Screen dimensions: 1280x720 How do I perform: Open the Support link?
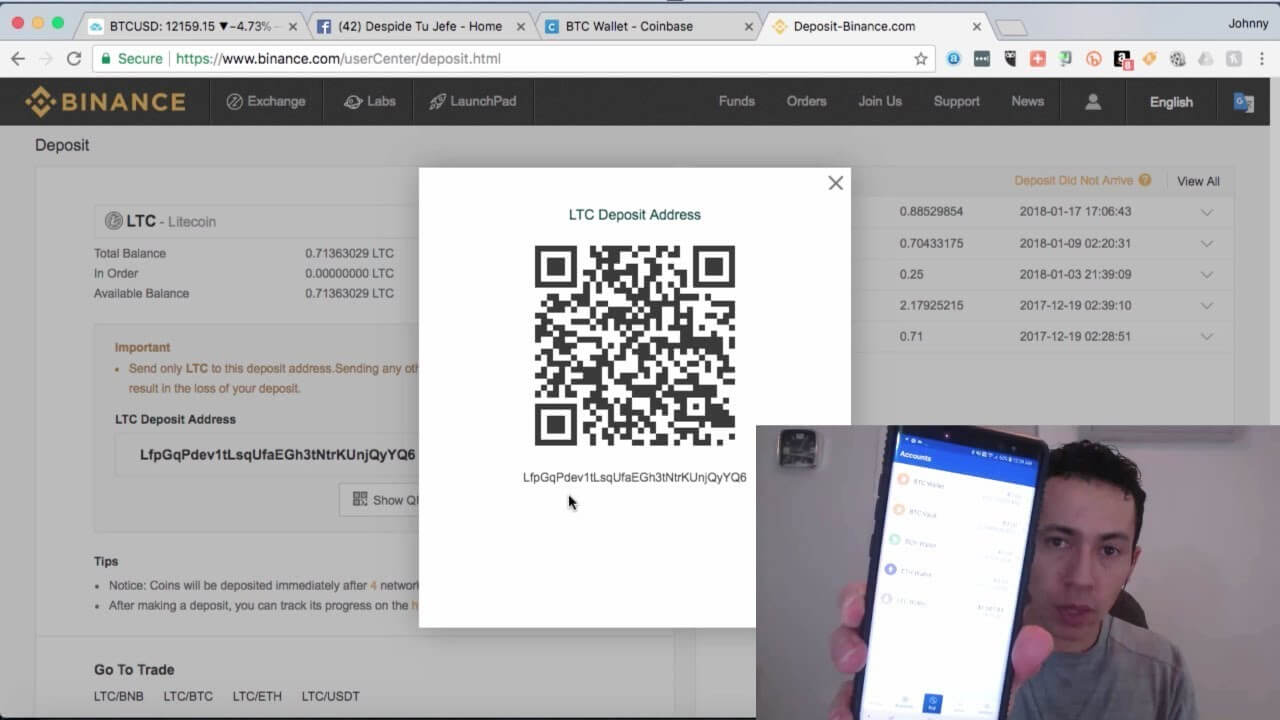click(x=956, y=101)
